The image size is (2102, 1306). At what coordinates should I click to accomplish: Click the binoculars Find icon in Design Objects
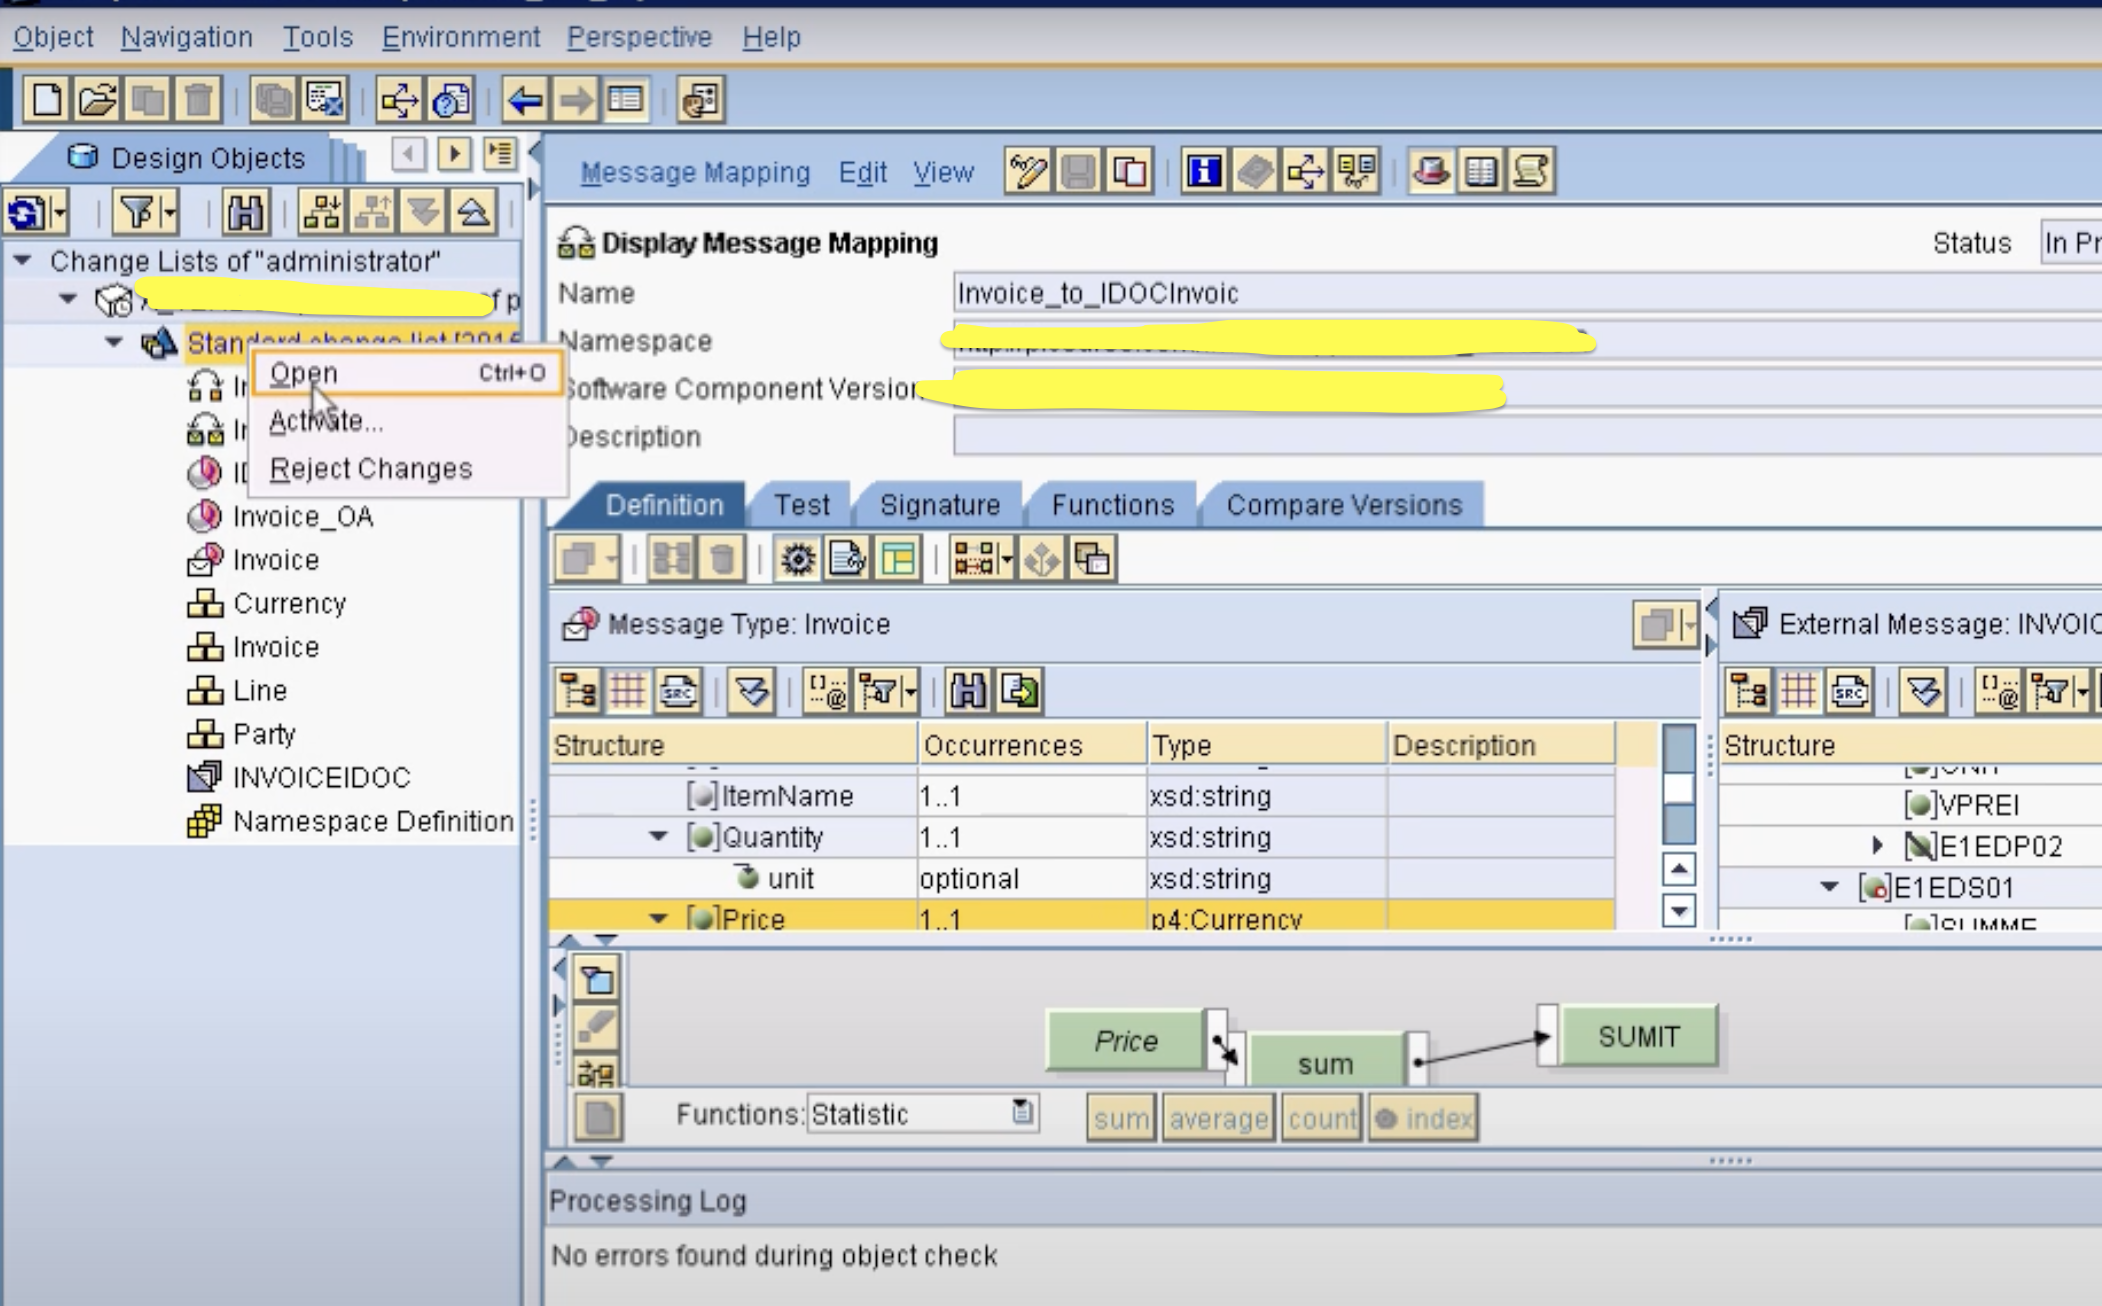[244, 212]
